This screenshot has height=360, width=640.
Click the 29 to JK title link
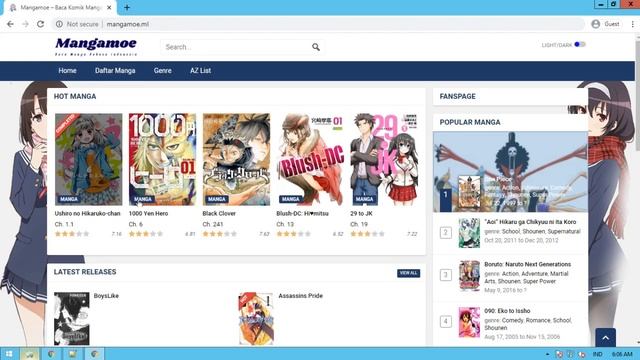361,213
